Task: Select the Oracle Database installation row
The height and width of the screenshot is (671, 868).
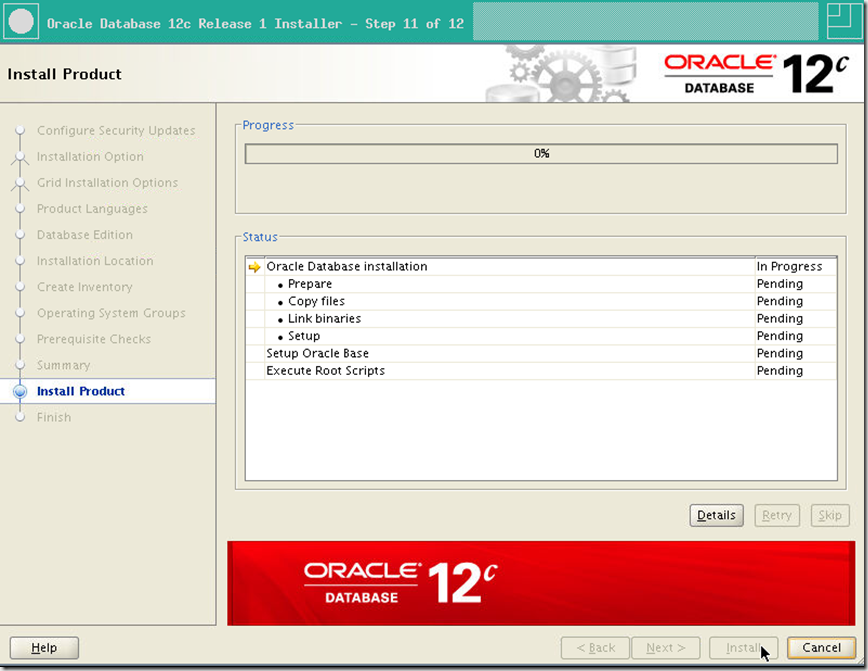Action: pos(541,267)
